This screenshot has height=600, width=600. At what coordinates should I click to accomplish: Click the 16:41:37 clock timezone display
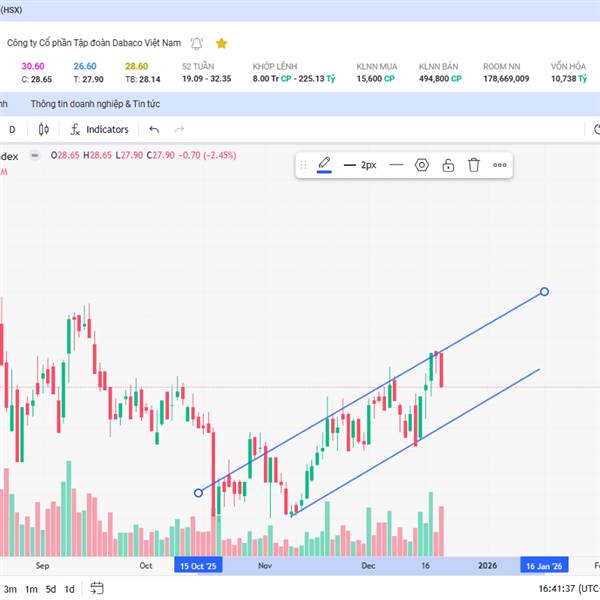click(569, 589)
